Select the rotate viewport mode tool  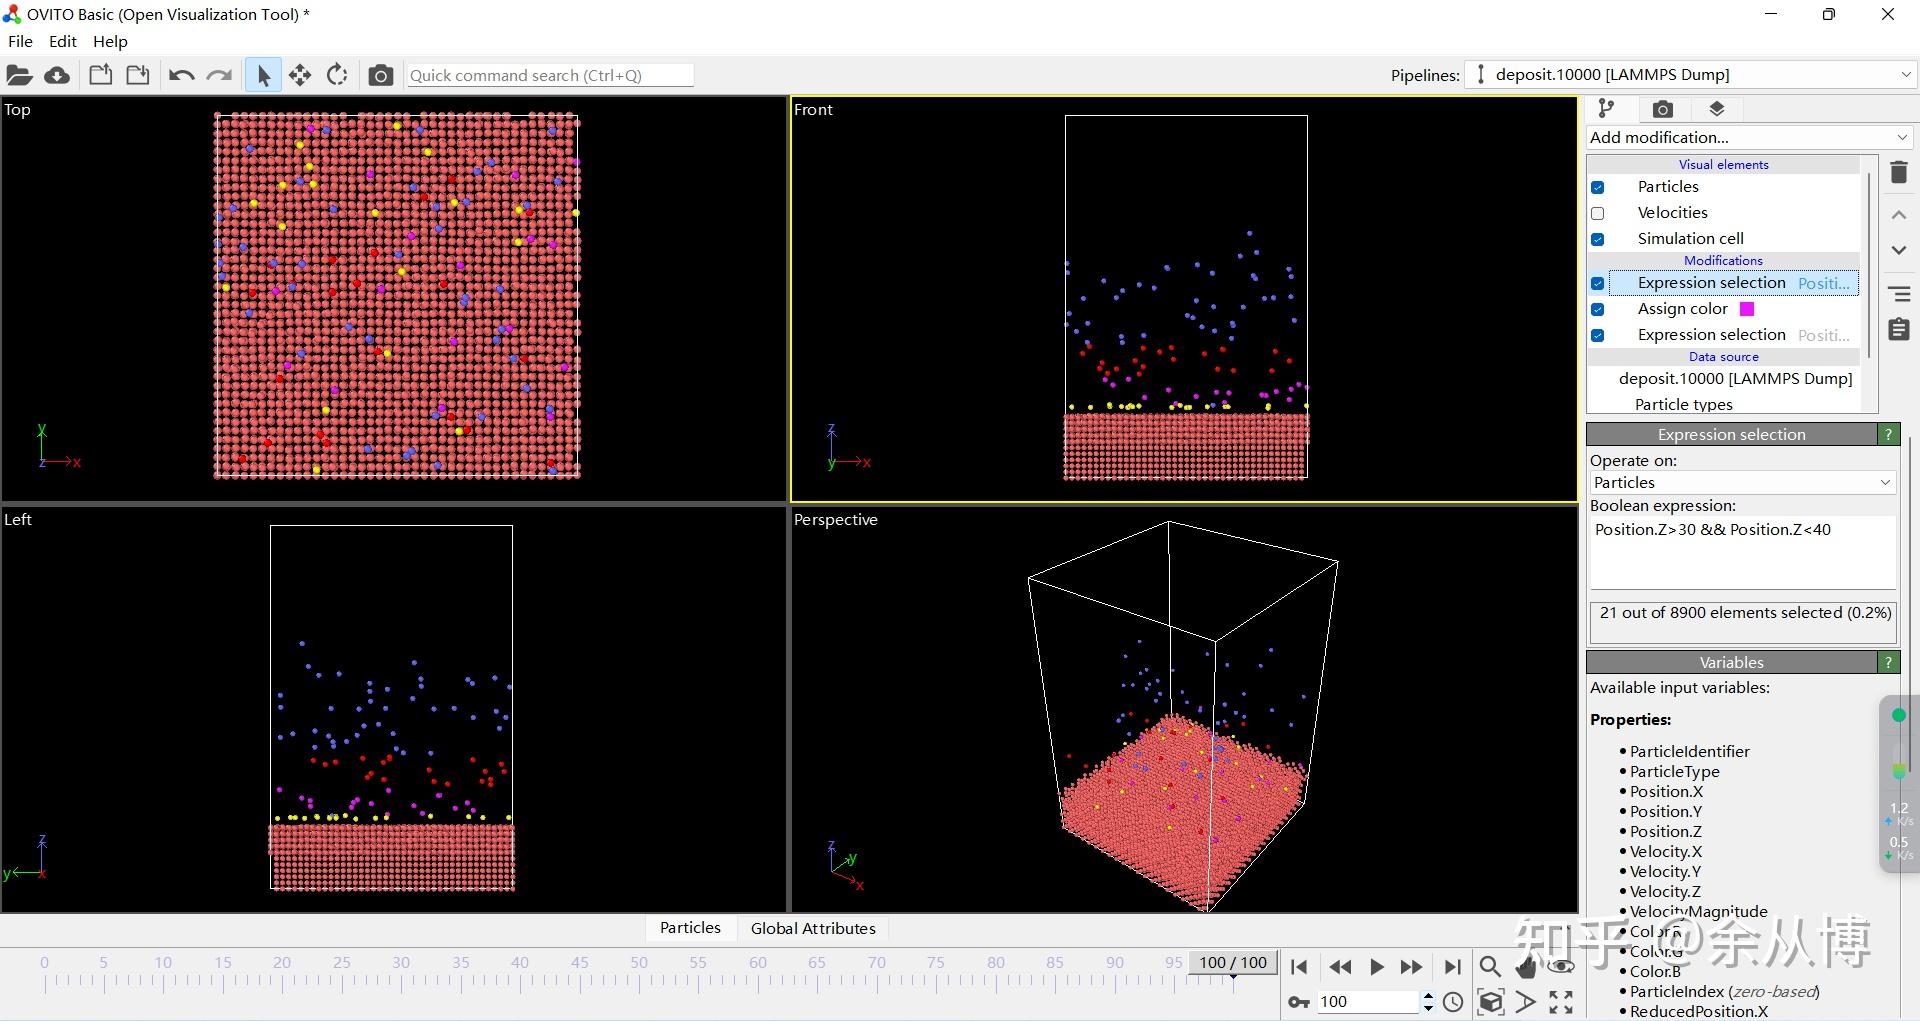click(338, 75)
